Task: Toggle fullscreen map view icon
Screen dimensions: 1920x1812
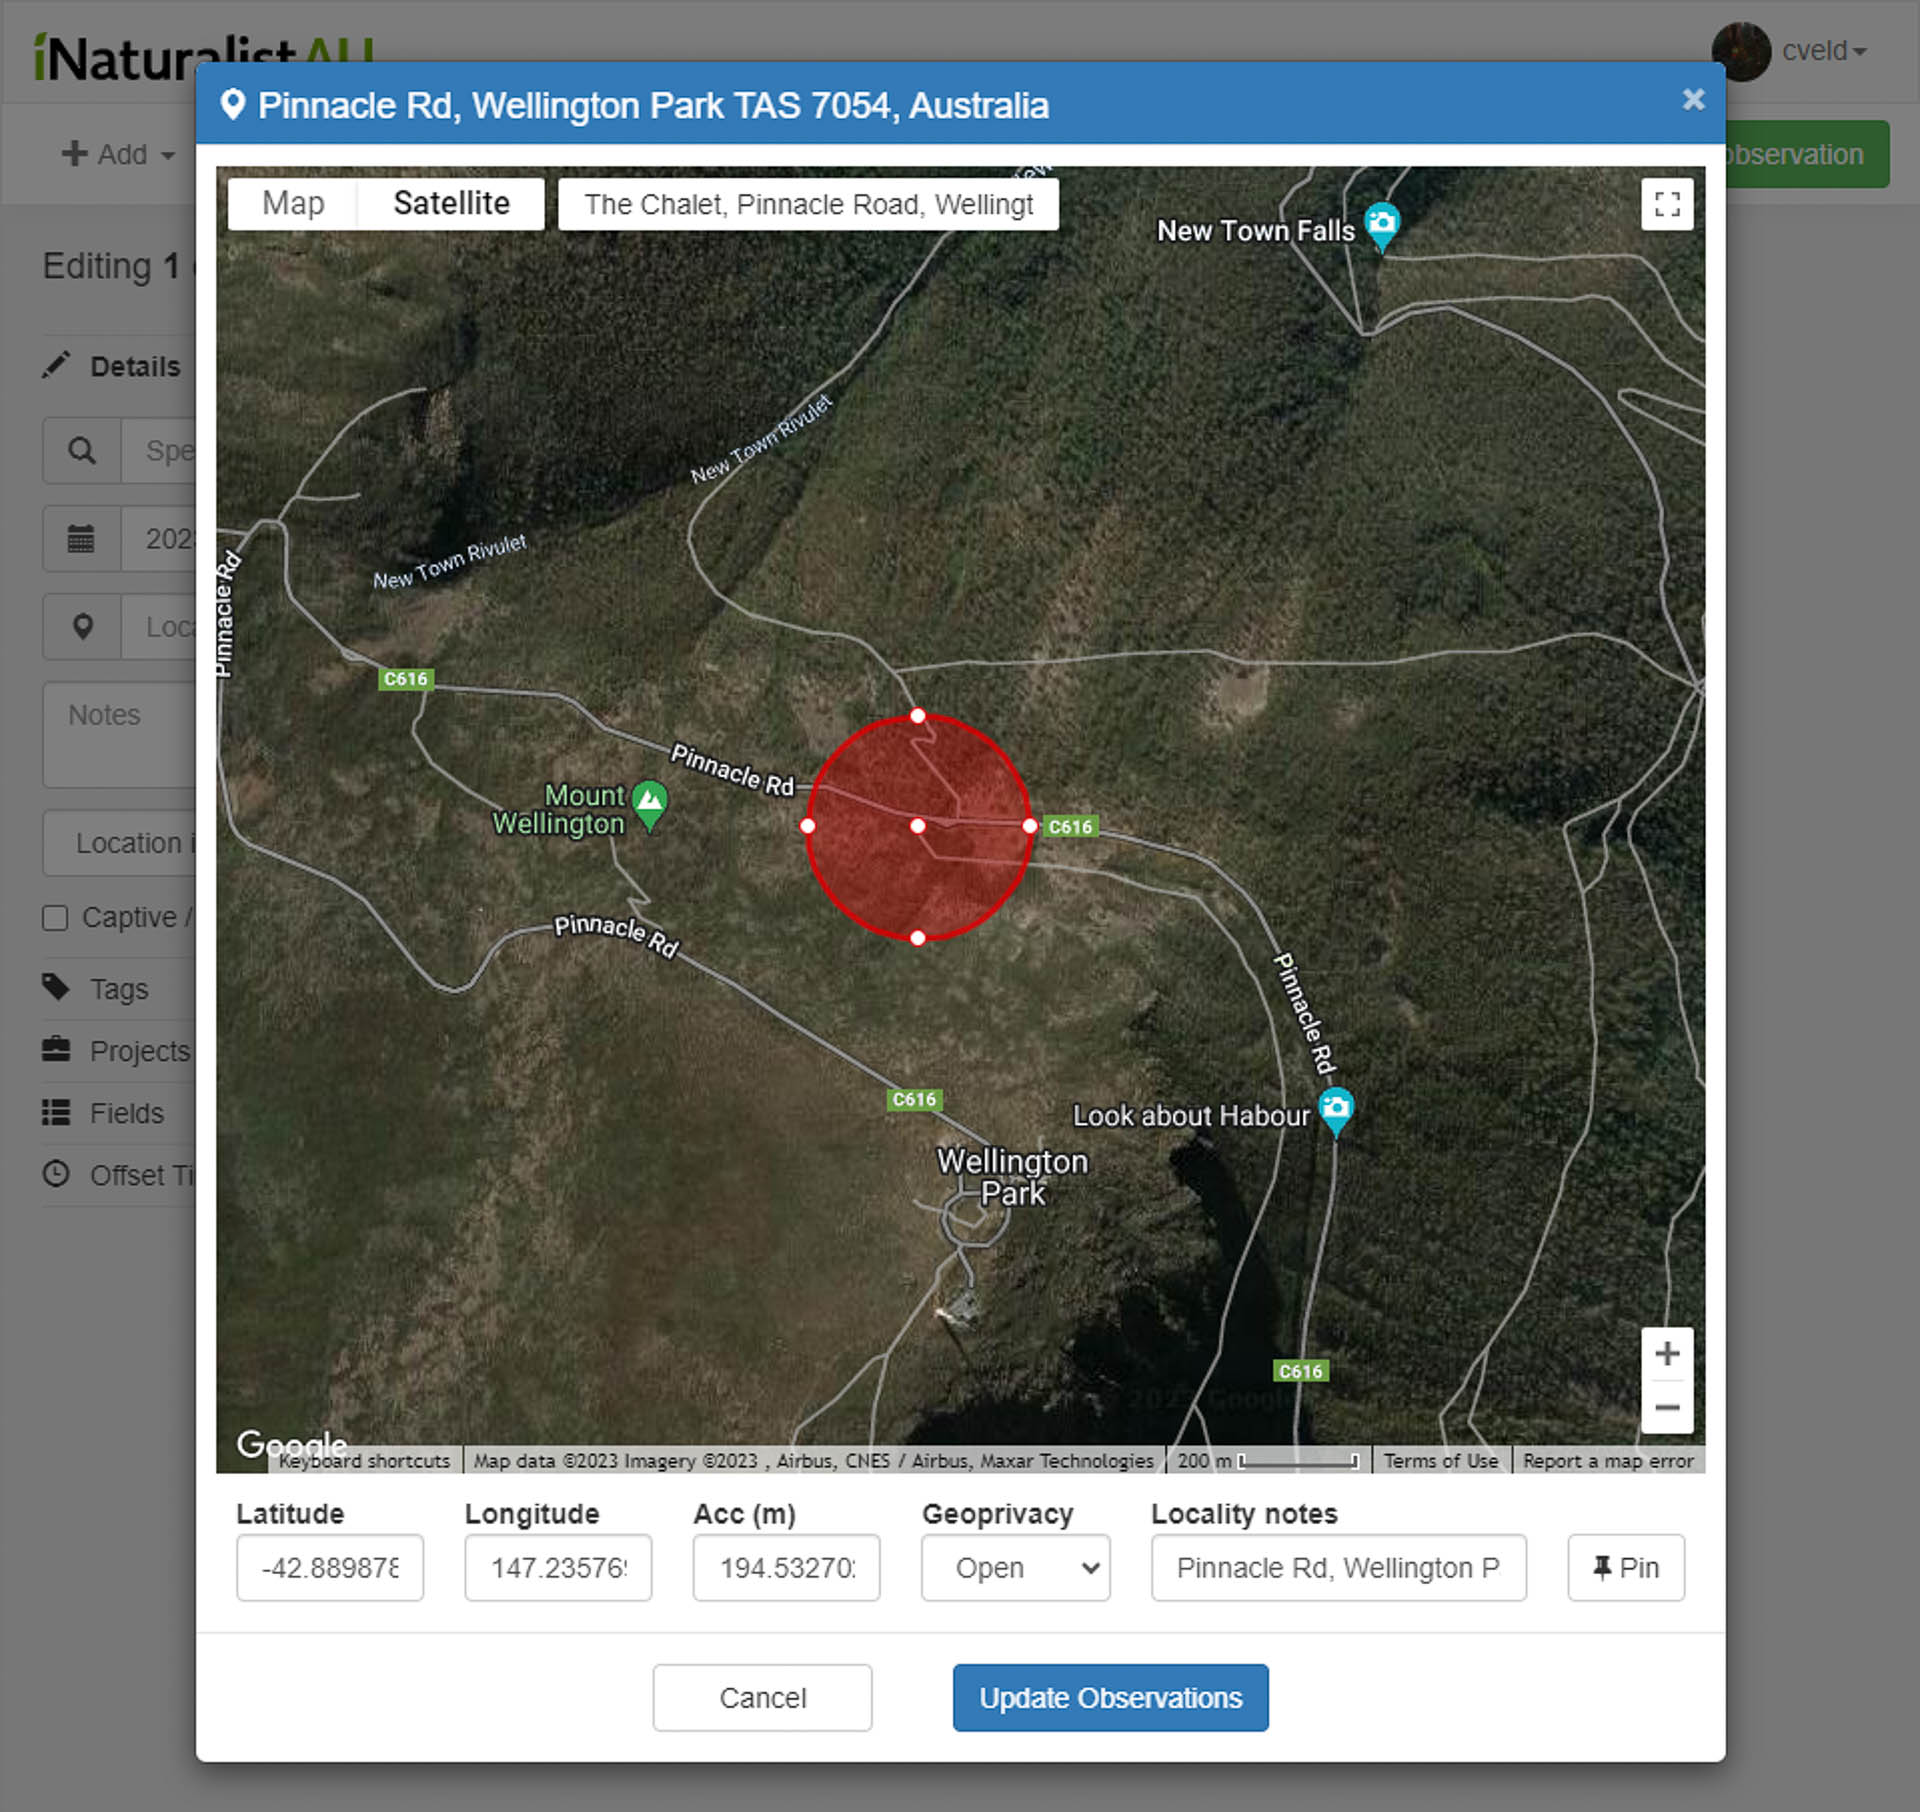Action: (1666, 204)
